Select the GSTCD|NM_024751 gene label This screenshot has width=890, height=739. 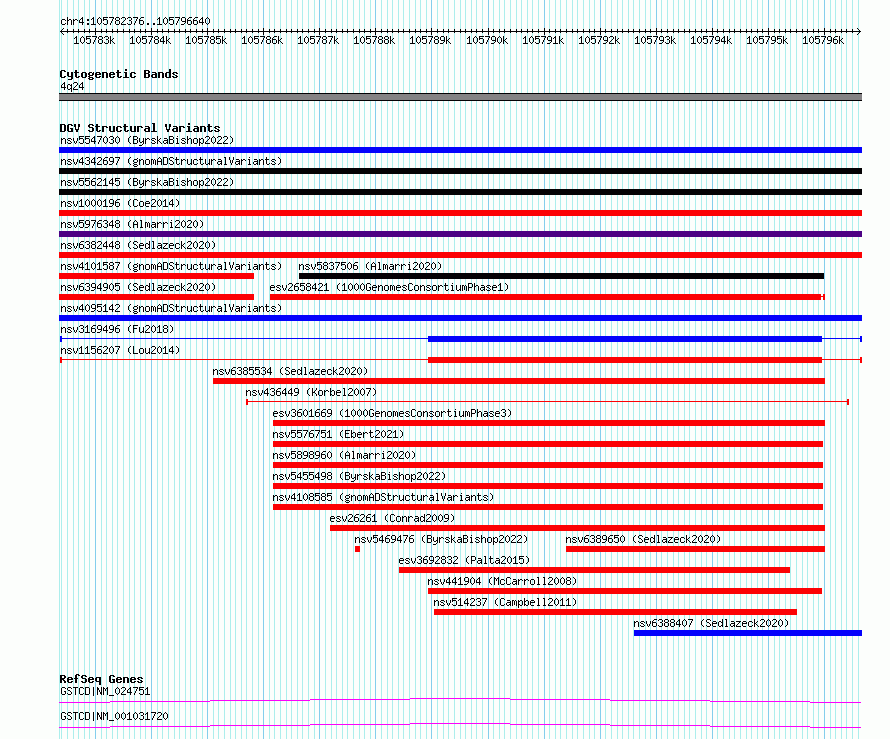pos(105,691)
